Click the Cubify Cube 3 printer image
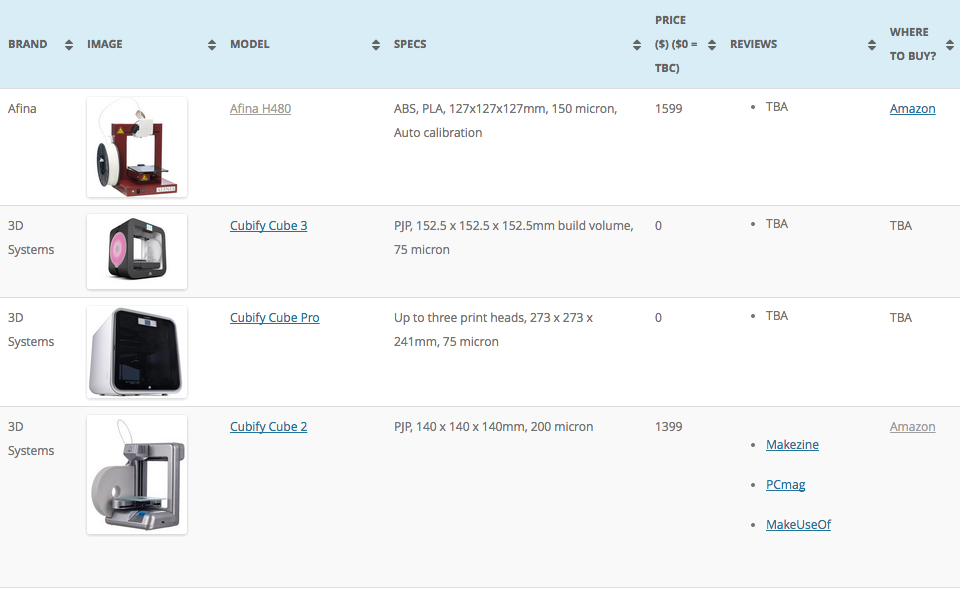 click(137, 251)
